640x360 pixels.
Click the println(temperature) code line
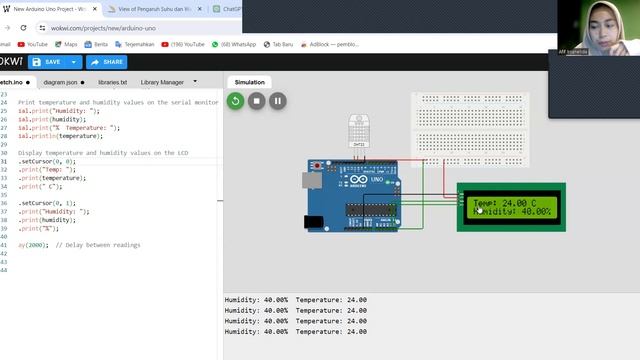tap(60, 136)
